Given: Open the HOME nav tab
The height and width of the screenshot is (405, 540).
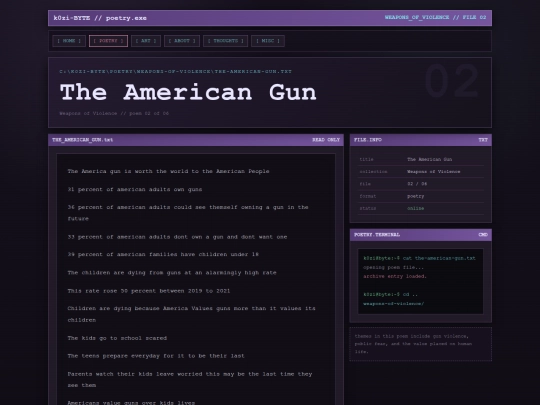Looking at the screenshot, I should pyautogui.click(x=69, y=41).
